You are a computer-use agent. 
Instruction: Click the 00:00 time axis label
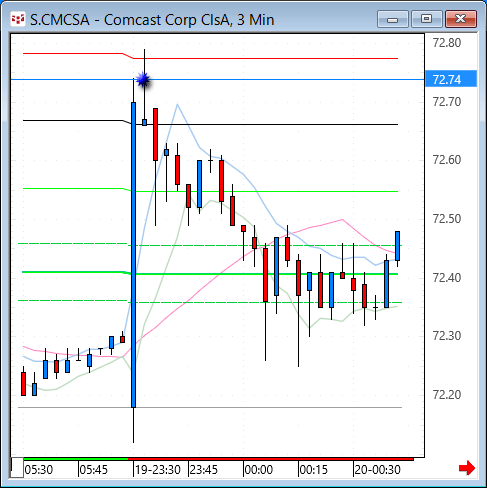point(259,470)
